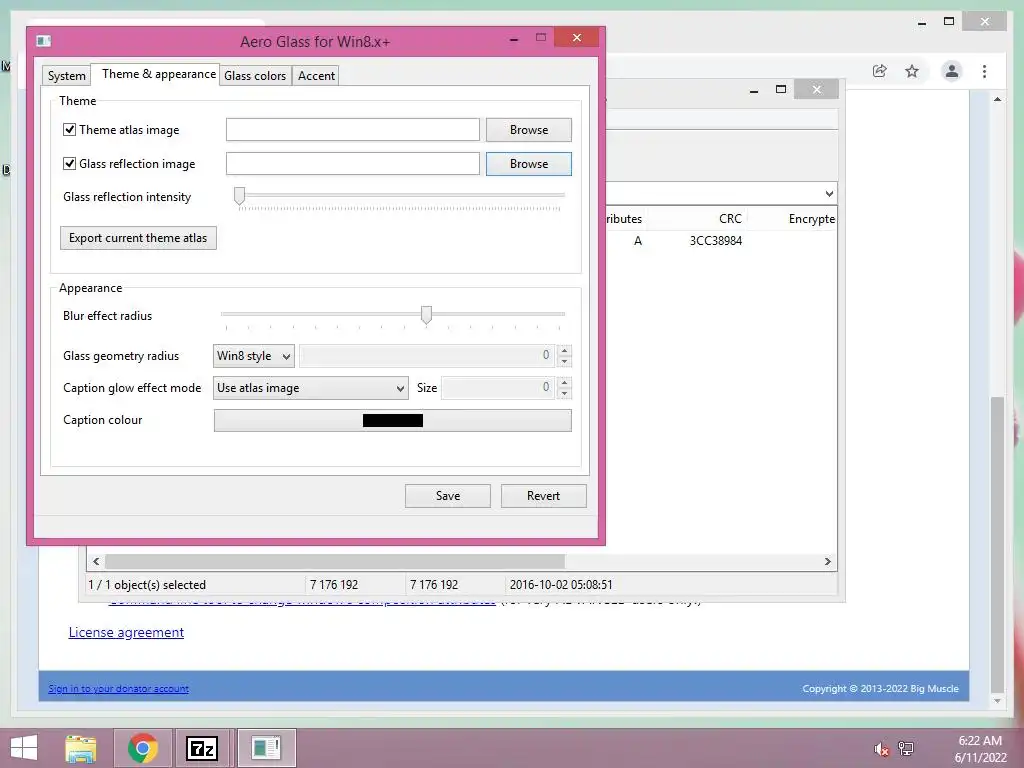
Task: Click the Blur effect radius slider handle
Action: point(426,315)
